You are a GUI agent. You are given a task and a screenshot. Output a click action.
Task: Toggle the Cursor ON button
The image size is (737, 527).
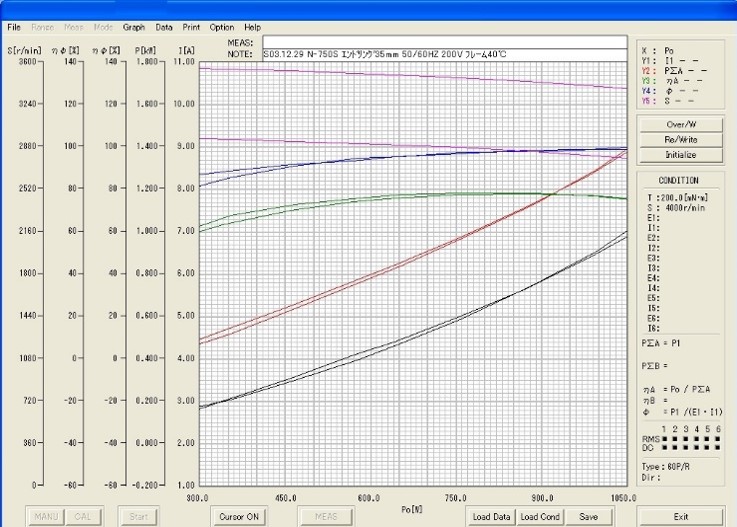click(x=238, y=516)
